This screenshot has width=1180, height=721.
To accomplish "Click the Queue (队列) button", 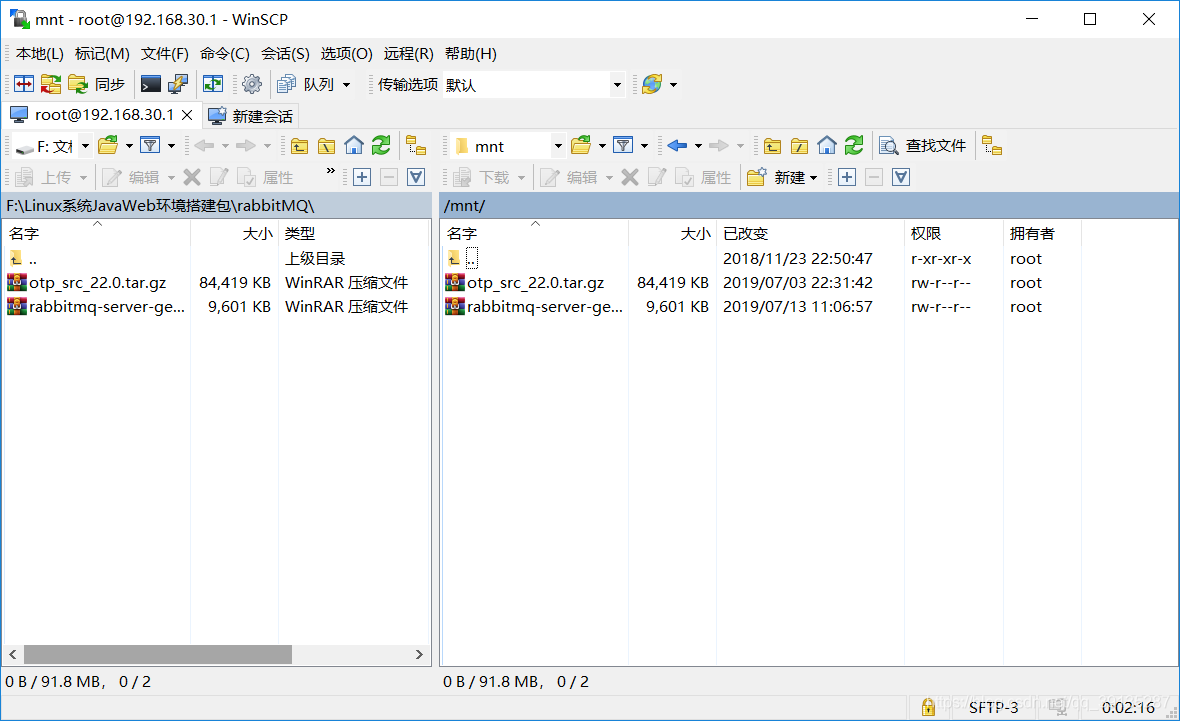I will click(306, 84).
